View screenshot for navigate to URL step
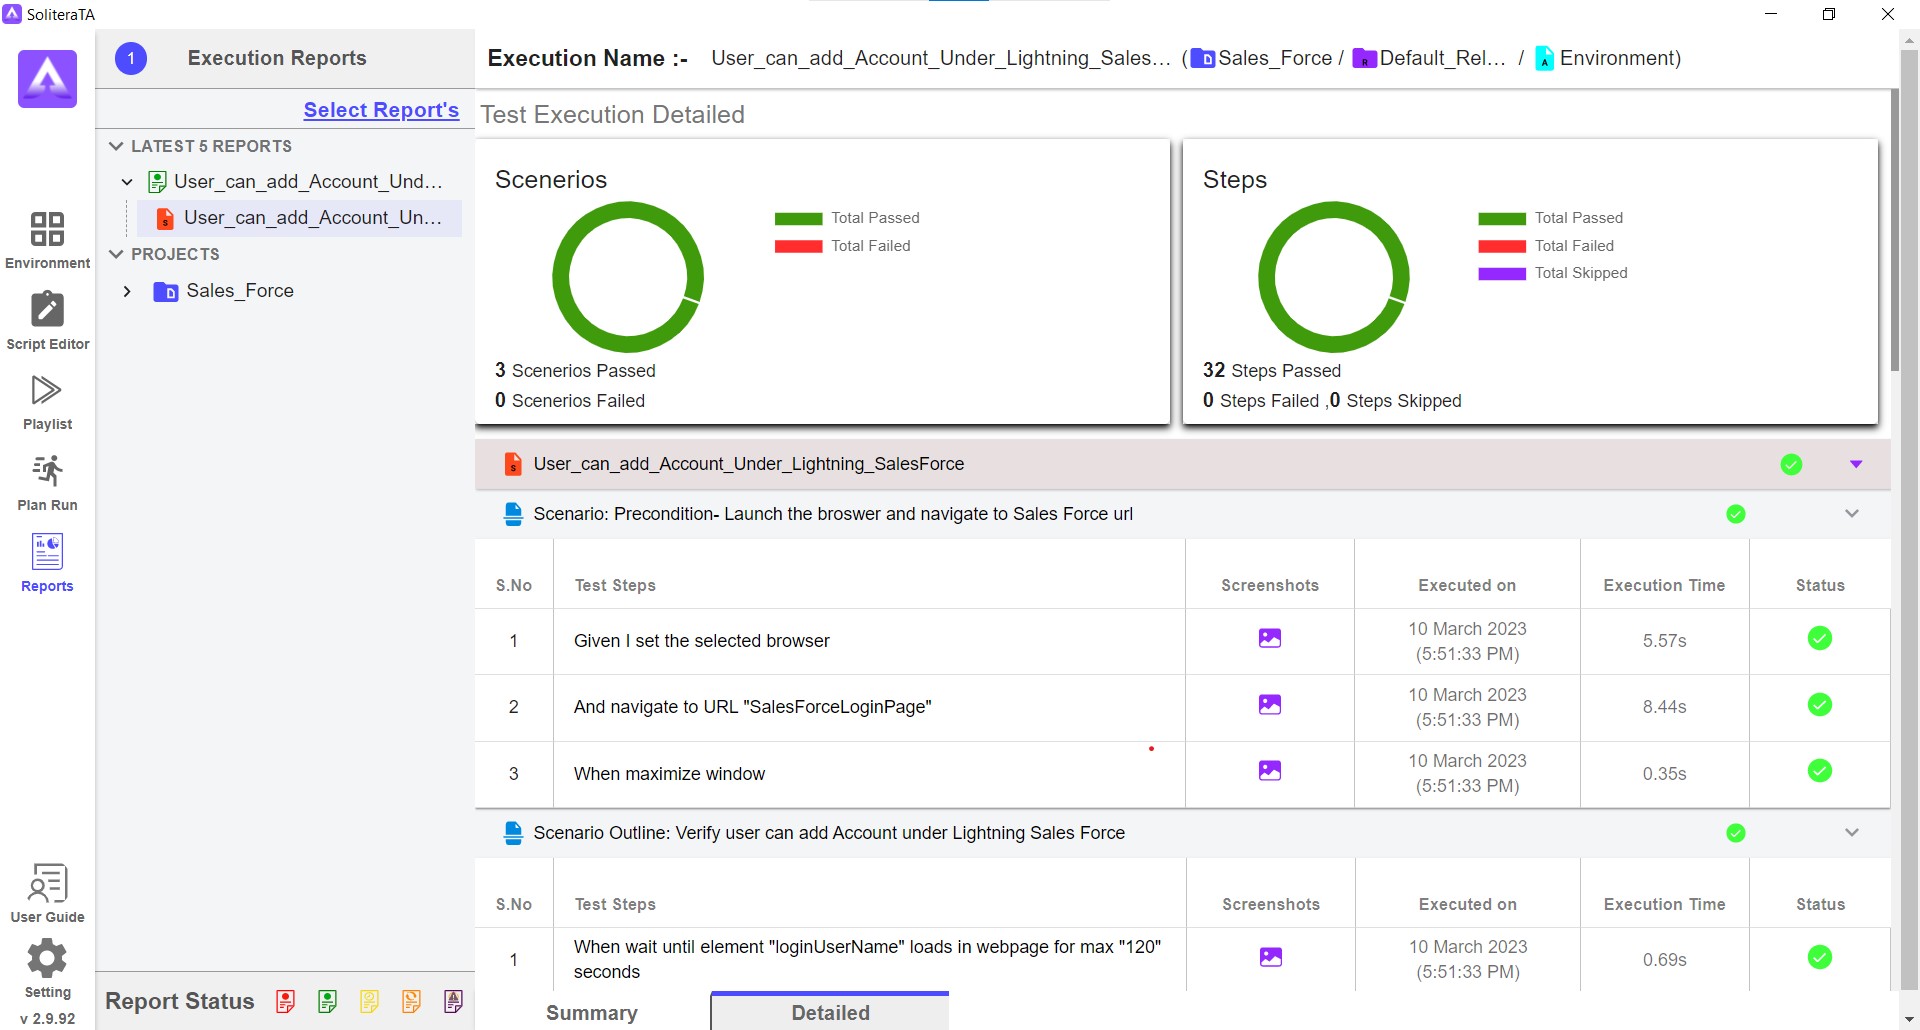Image resolution: width=1920 pixels, height=1030 pixels. pyautogui.click(x=1270, y=705)
